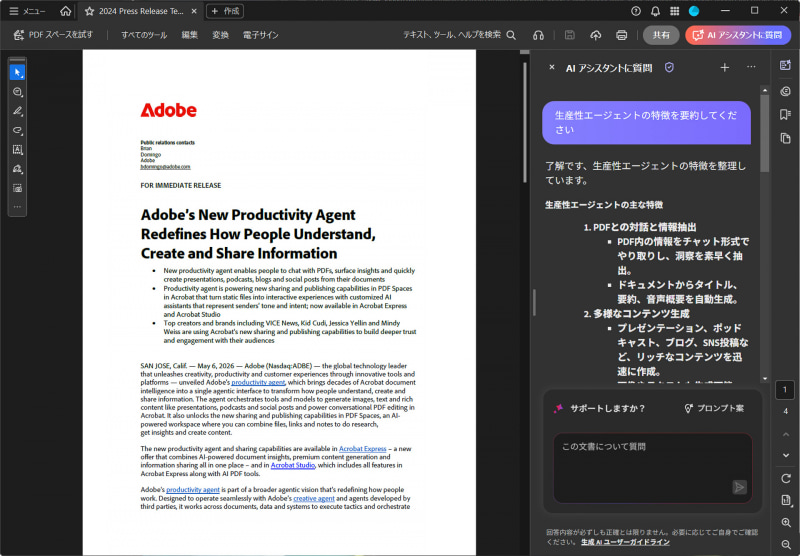Open the blue account profile avatar
Viewport: 800px width, 556px height.
[x=694, y=11]
